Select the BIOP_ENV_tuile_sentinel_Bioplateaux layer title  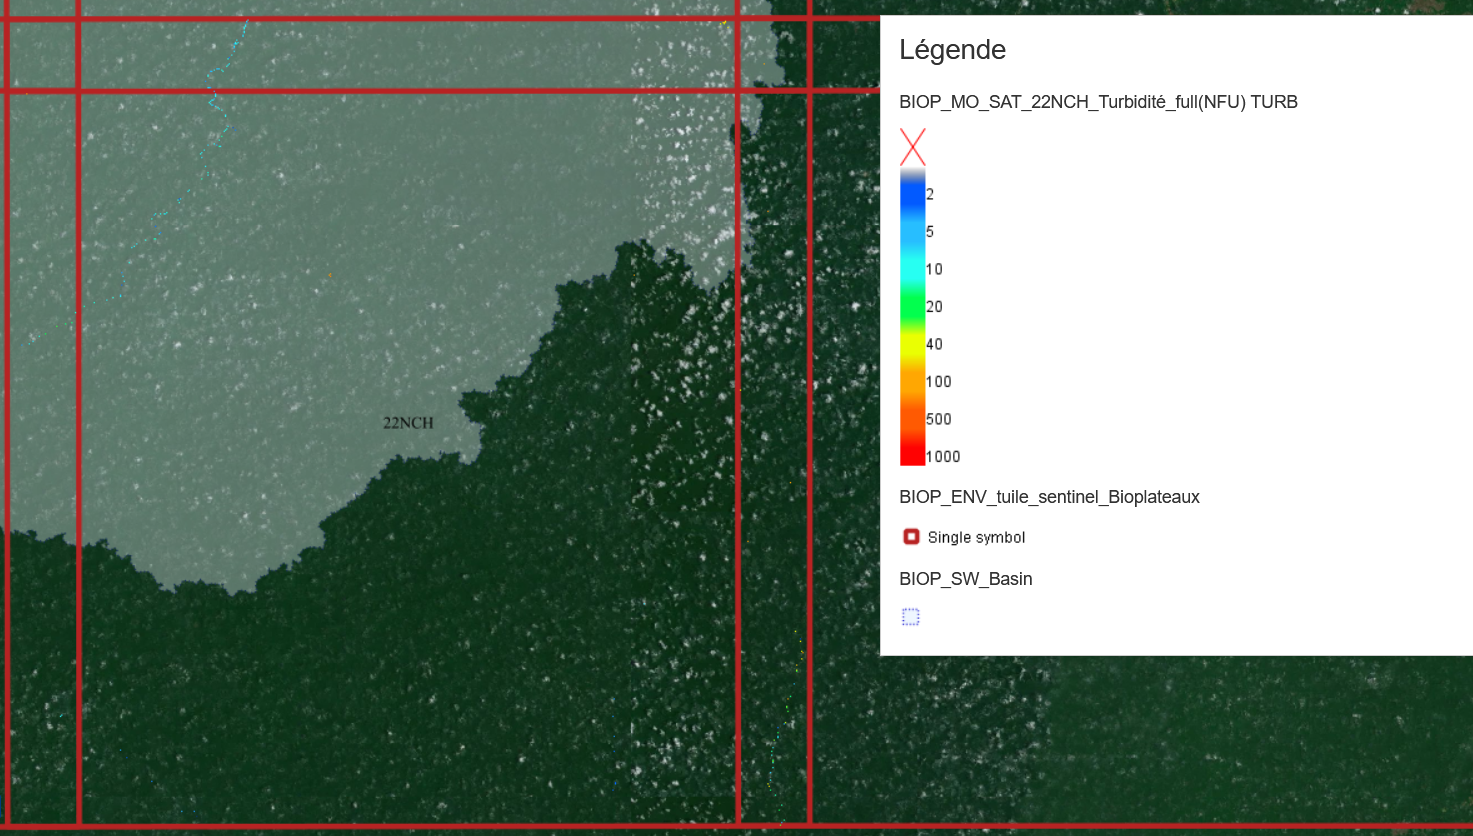tap(1049, 497)
